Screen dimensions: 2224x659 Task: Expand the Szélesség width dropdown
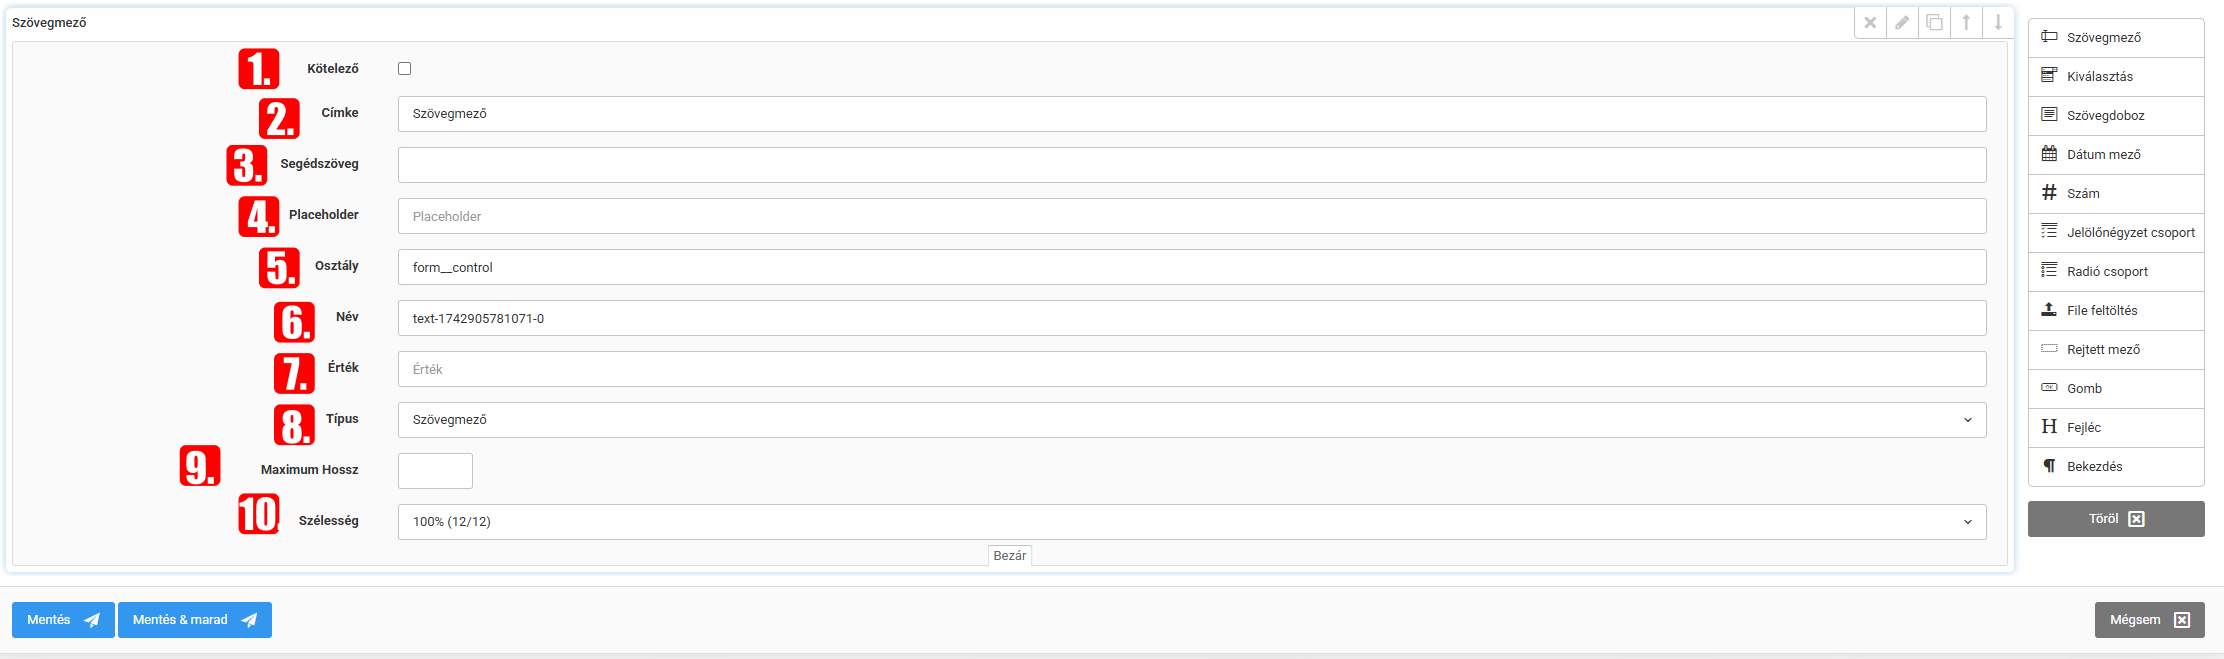click(1191, 522)
